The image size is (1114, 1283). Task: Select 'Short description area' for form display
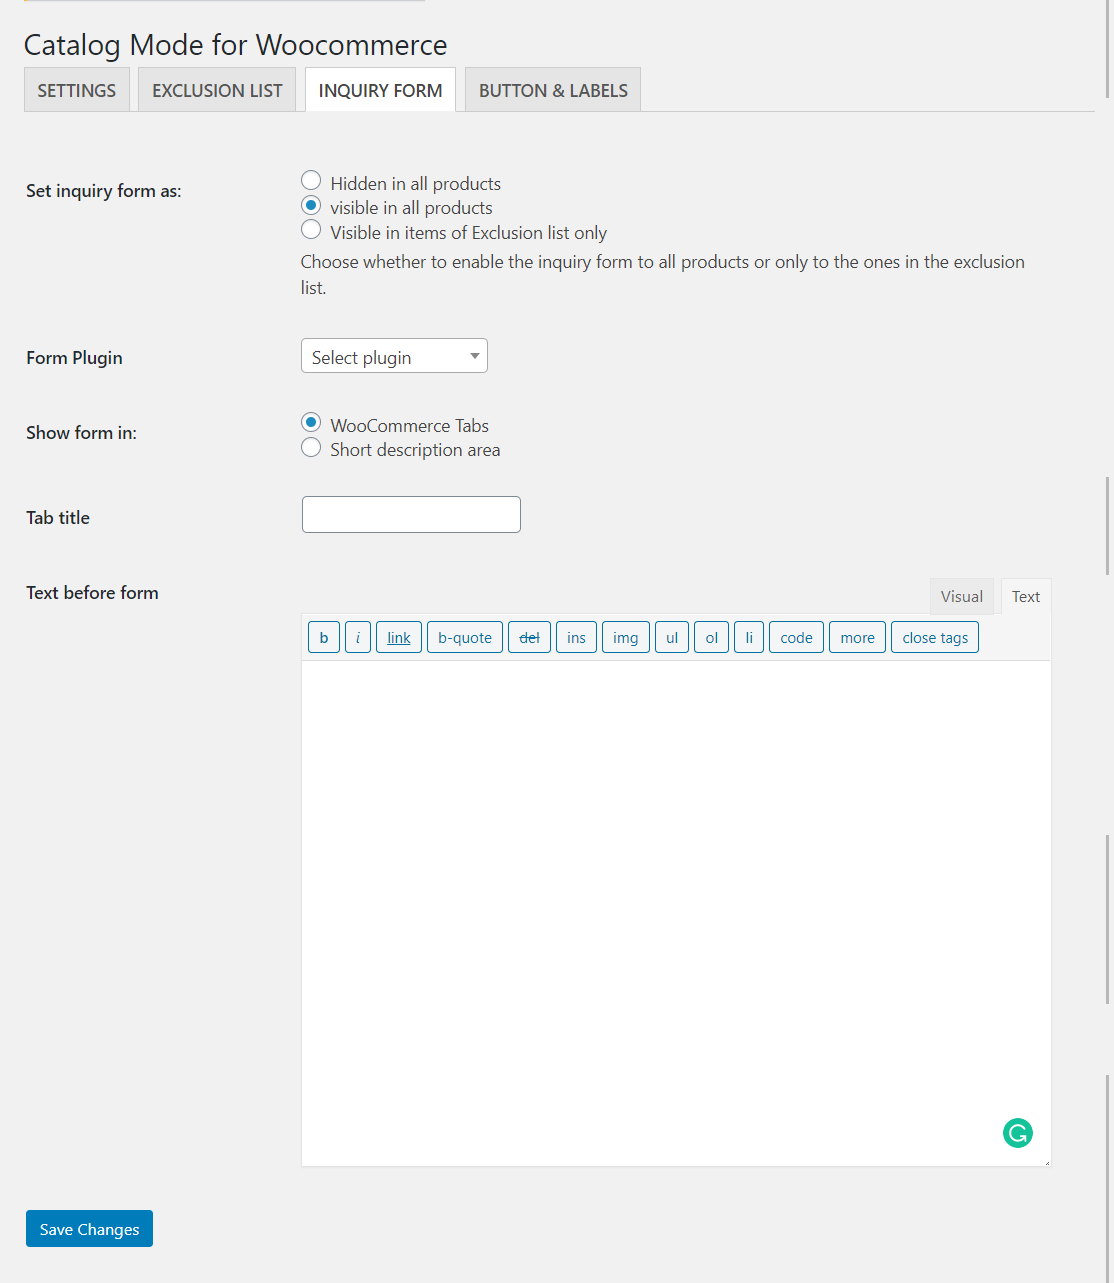[x=311, y=447]
